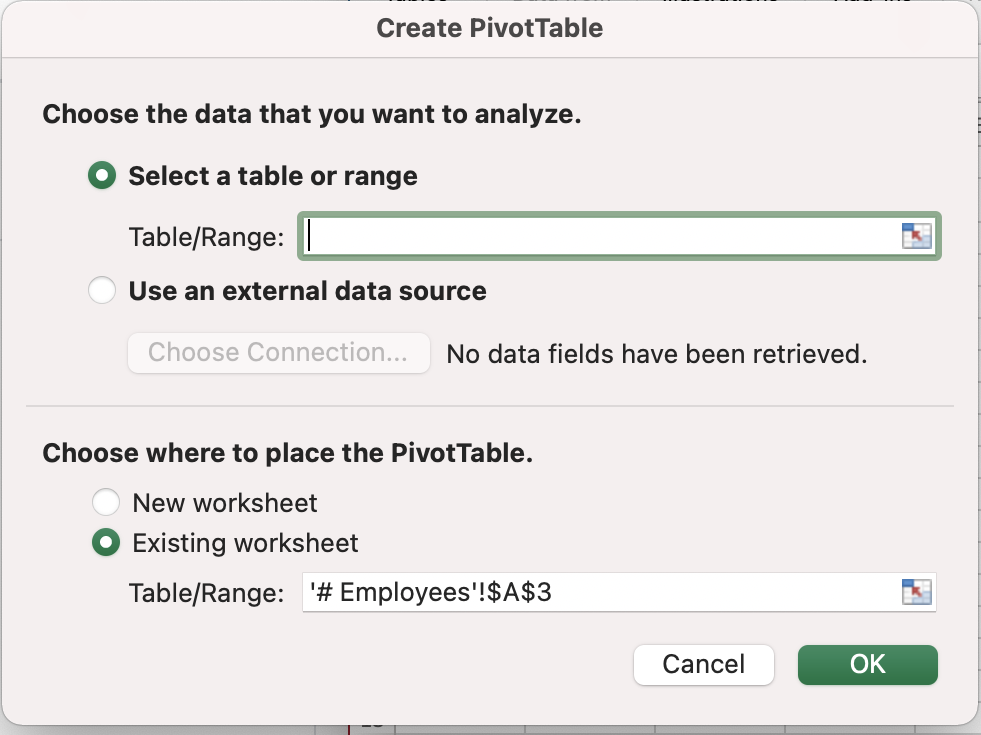Choose the 'New worksheet' radio button
Screen dimensions: 981x735
coord(105,501)
